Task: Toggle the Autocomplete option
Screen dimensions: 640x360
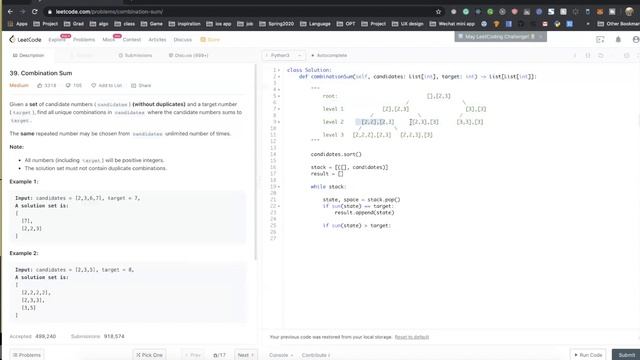Action: [x=329, y=56]
